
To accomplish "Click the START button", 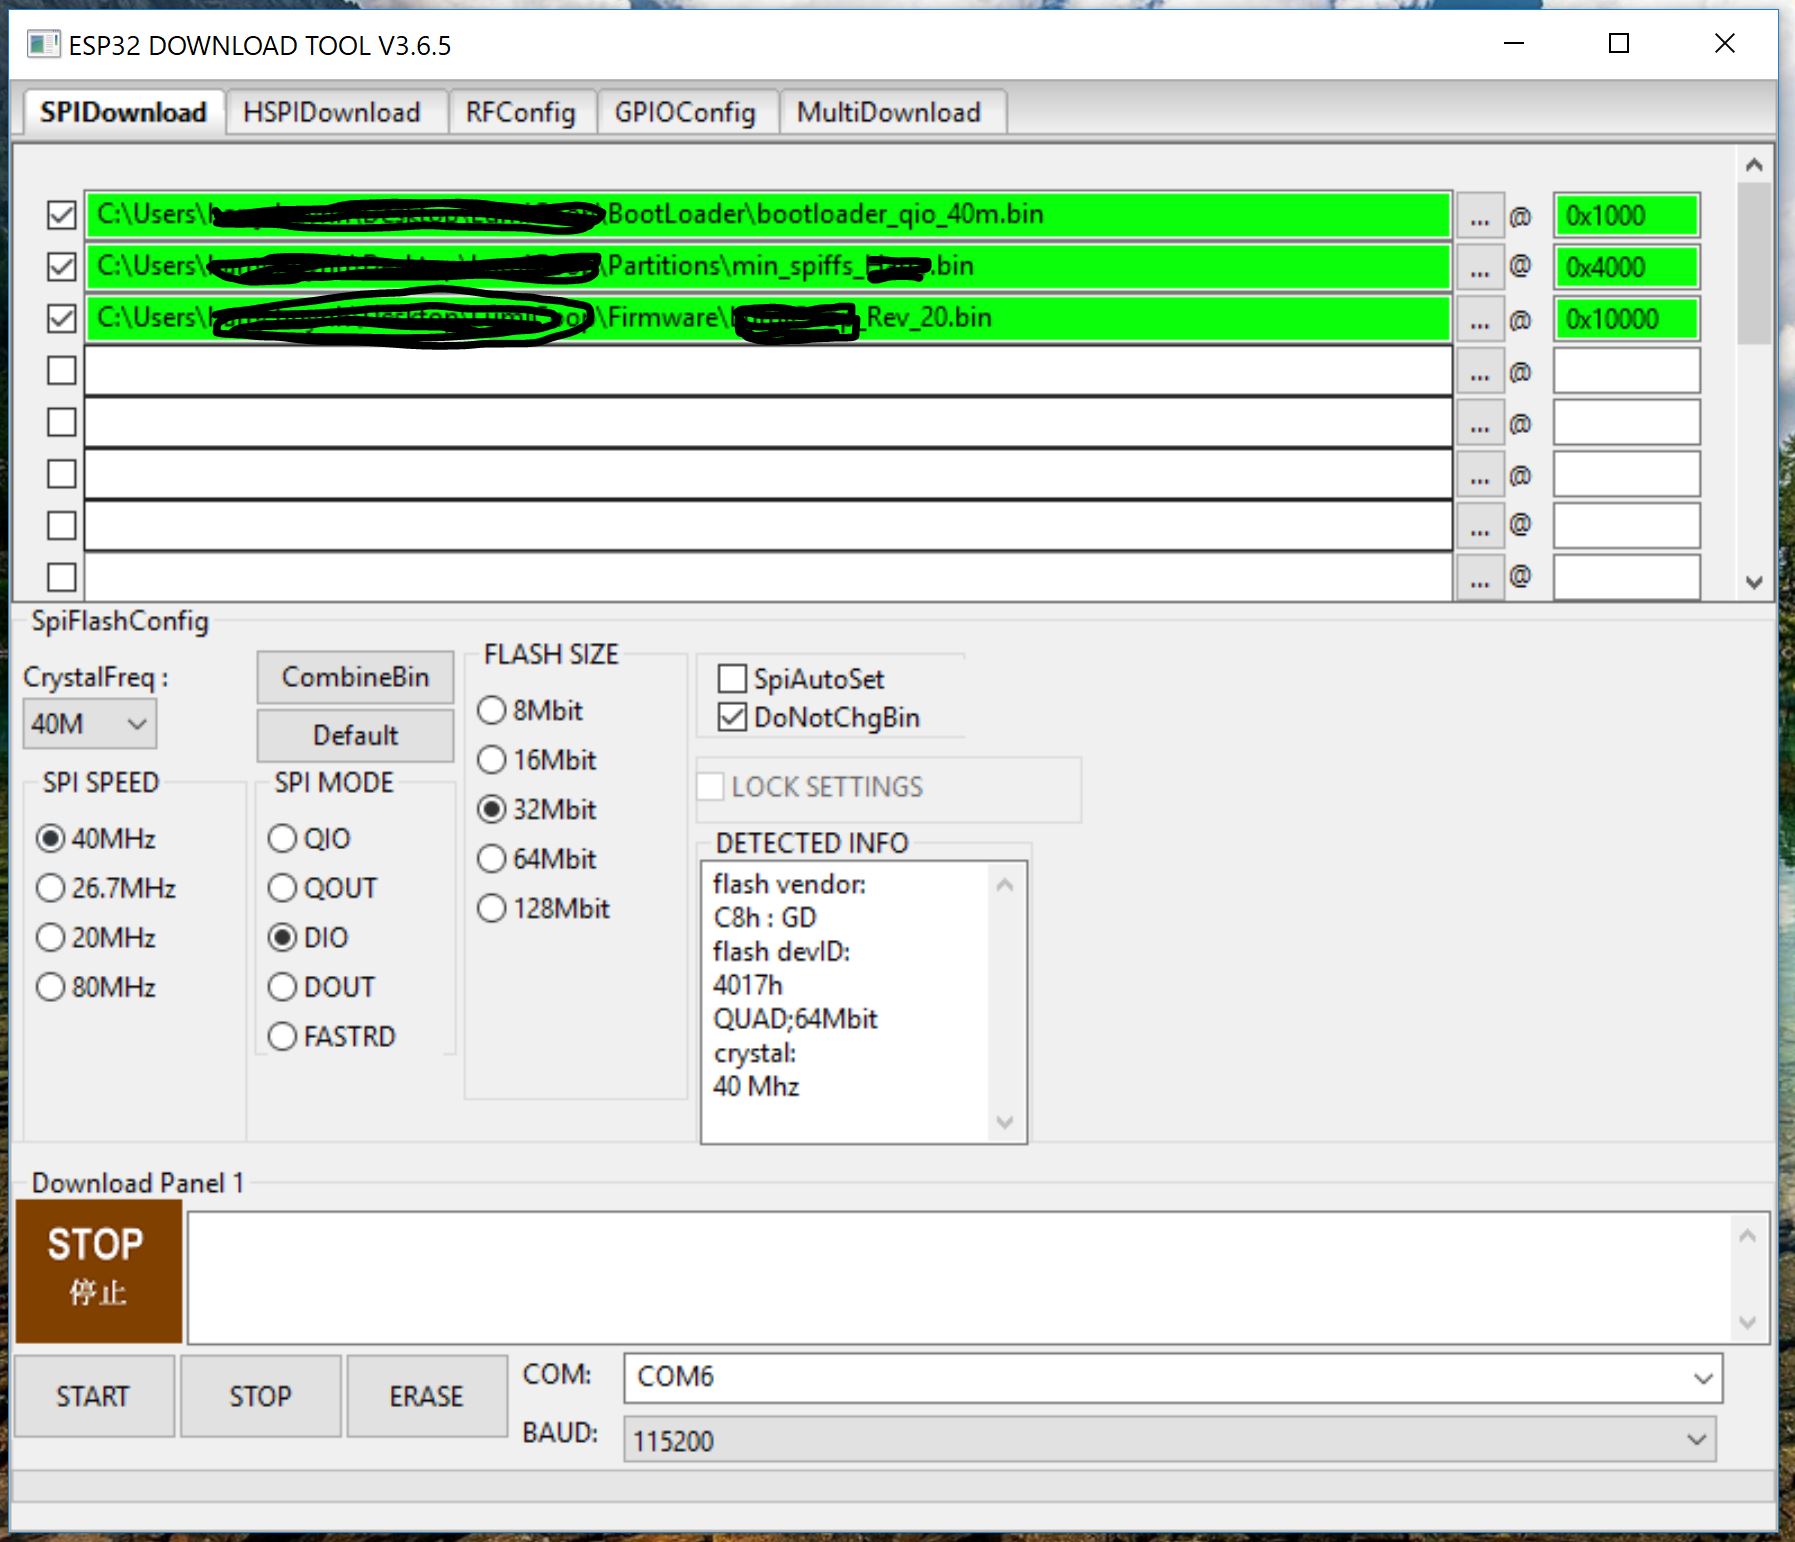I will click(93, 1396).
